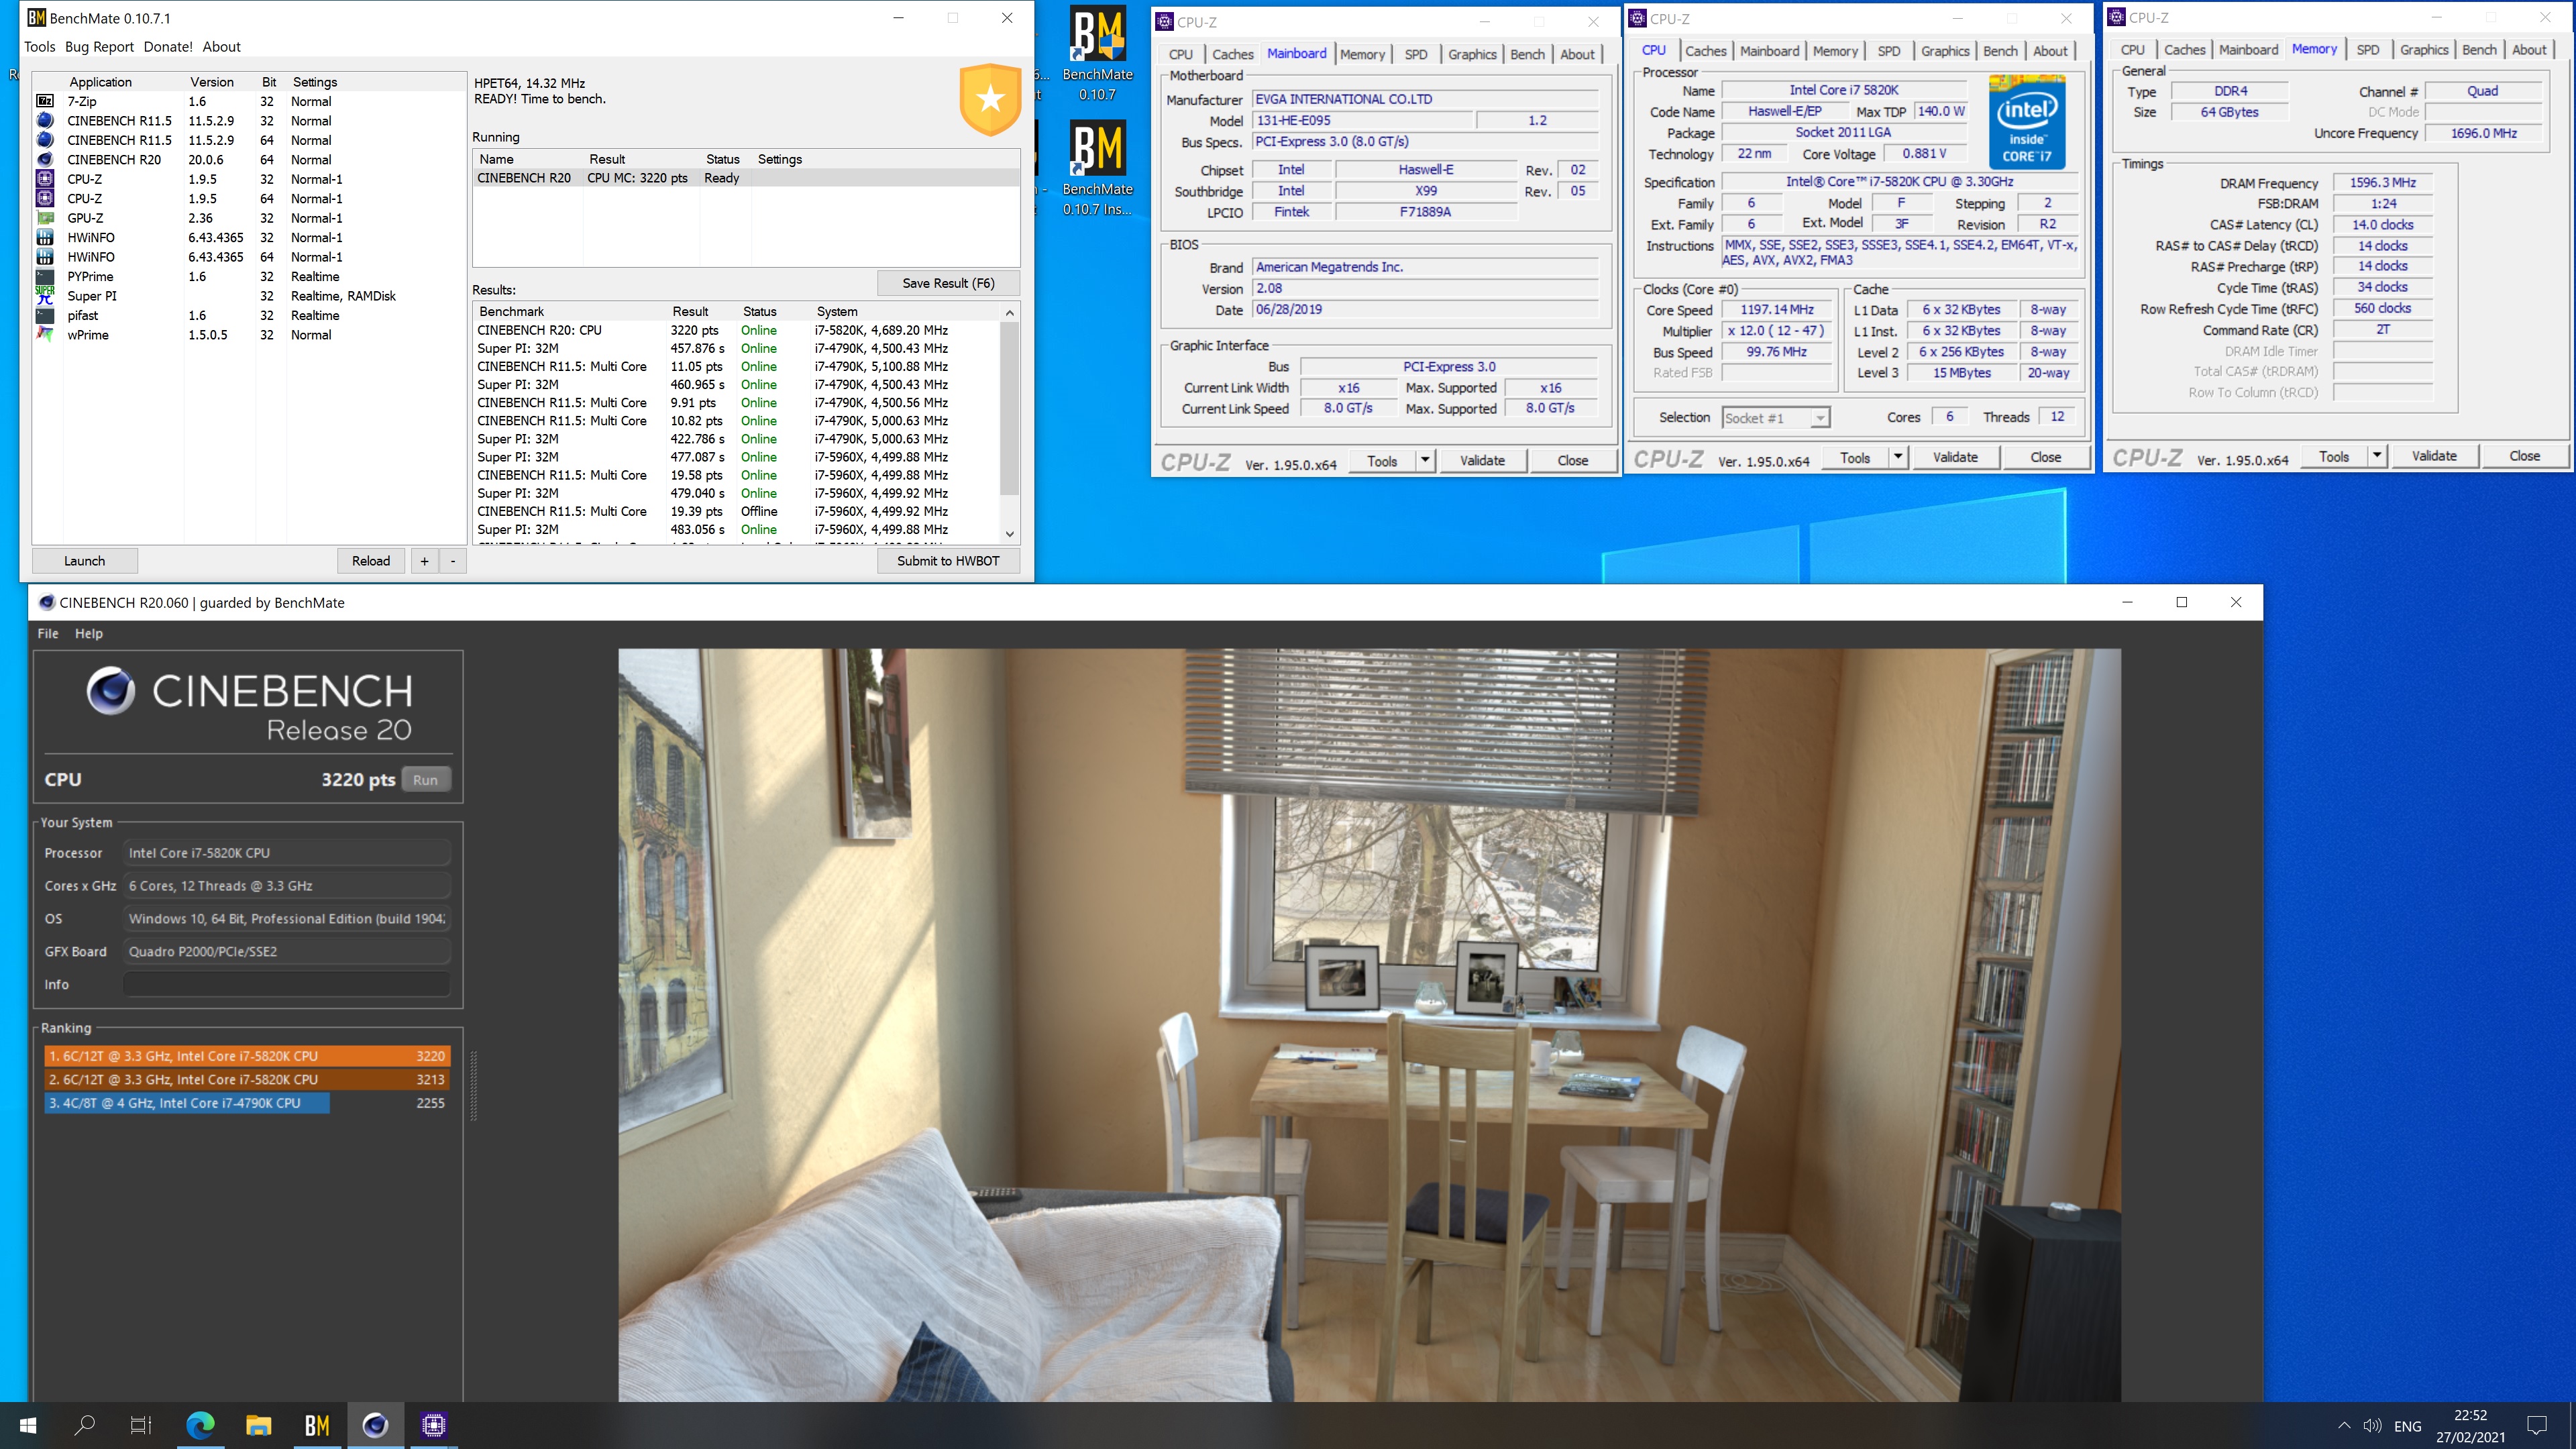This screenshot has width=2576, height=1449.
Task: Click the Results list scroll up arrow
Action: click(1009, 313)
